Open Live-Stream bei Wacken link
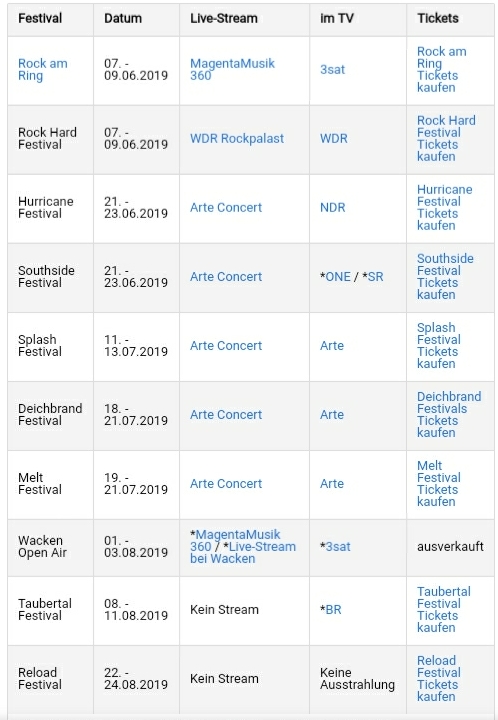Image resolution: width=498 pixels, height=720 pixels. [243, 552]
